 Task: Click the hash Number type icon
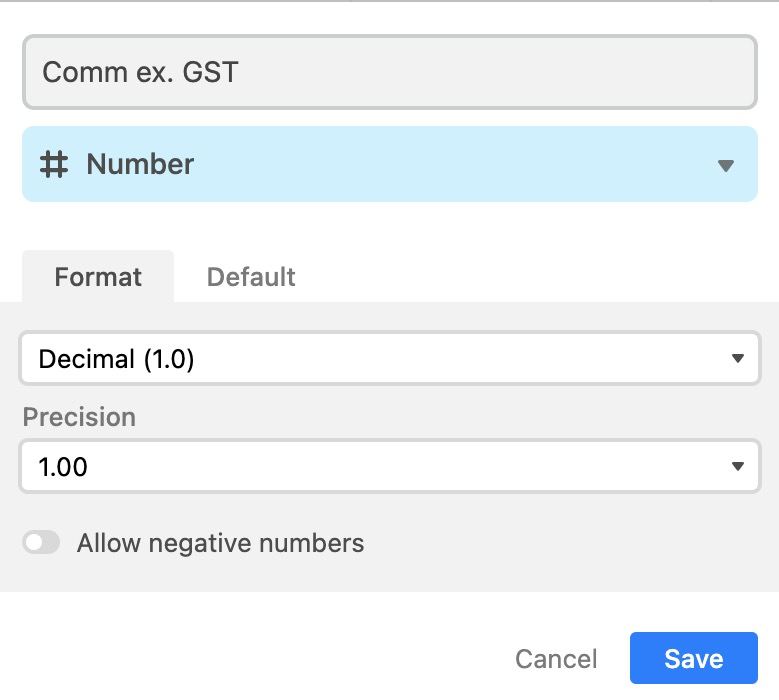pos(54,164)
